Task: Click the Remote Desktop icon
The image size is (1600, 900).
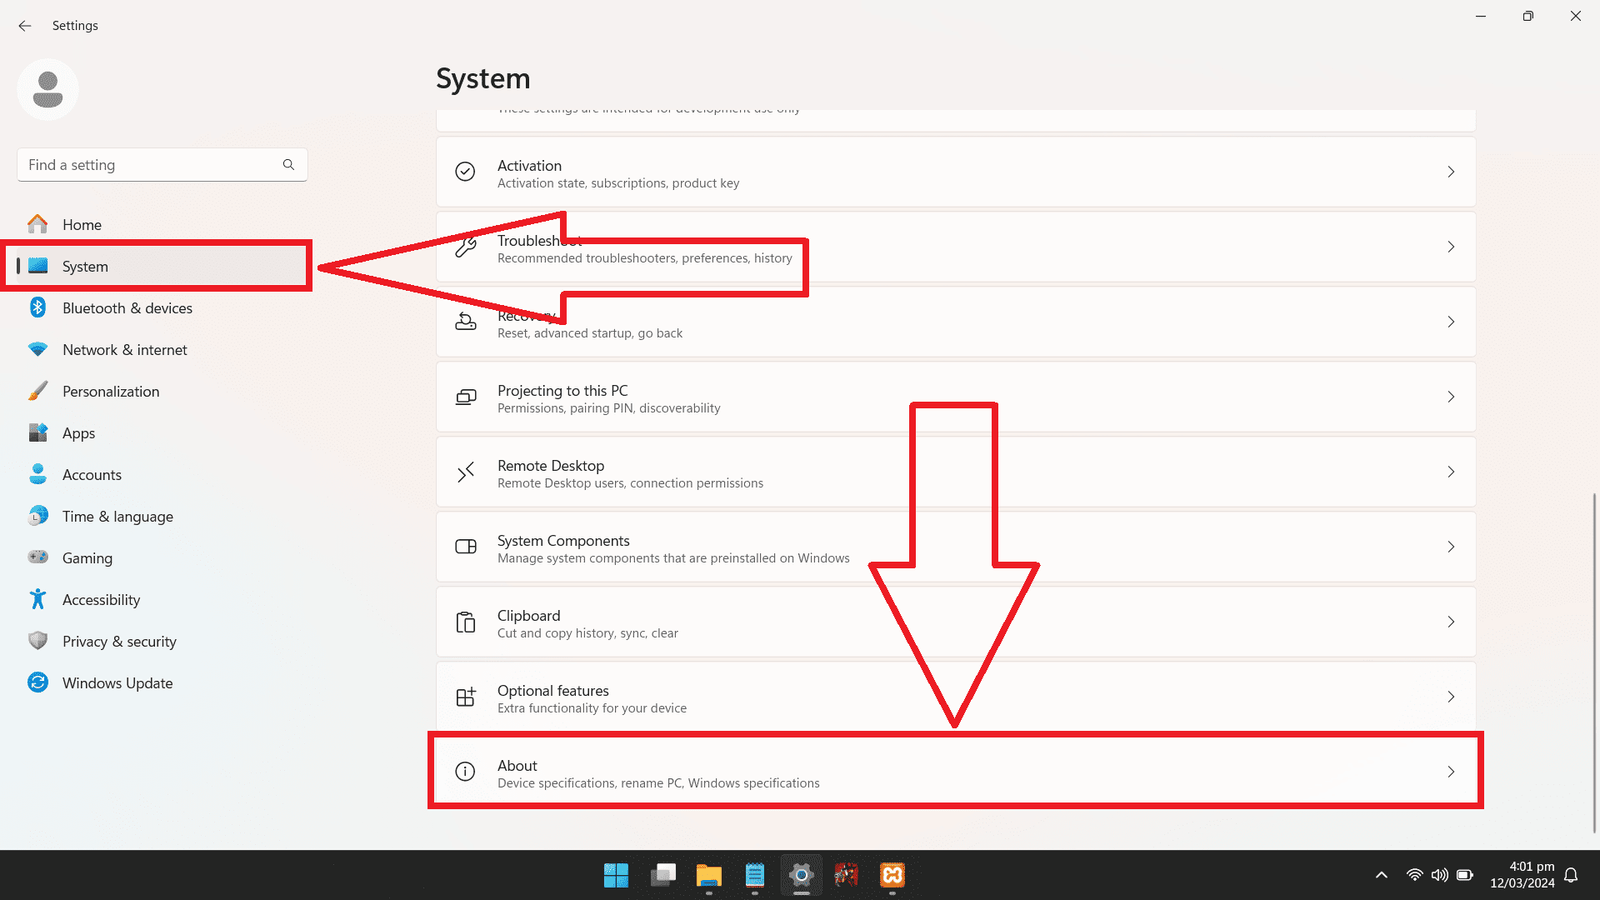Action: pyautogui.click(x=465, y=472)
